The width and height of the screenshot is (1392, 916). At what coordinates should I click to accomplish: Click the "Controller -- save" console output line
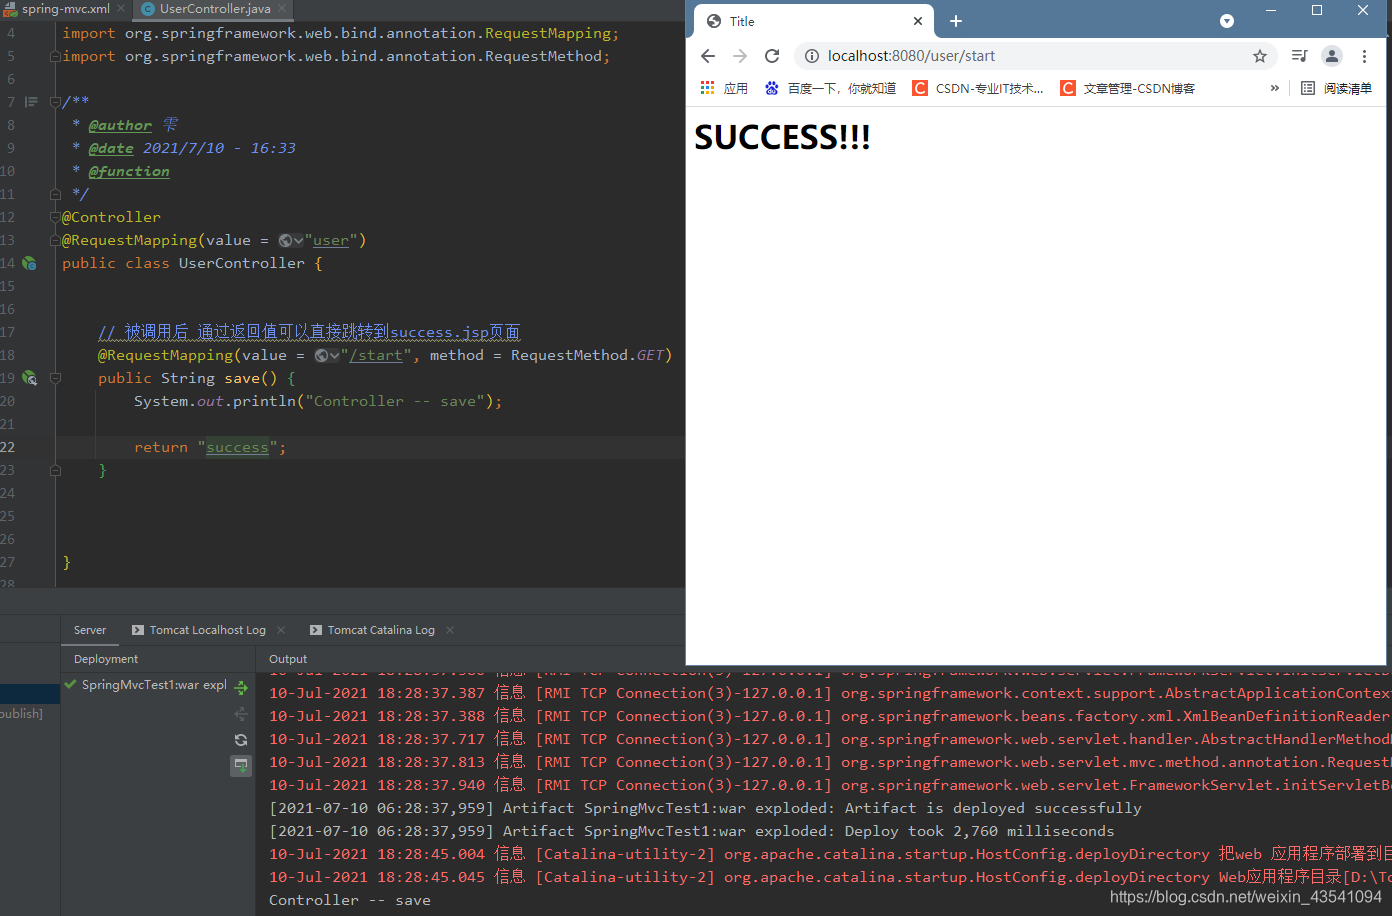pos(350,900)
